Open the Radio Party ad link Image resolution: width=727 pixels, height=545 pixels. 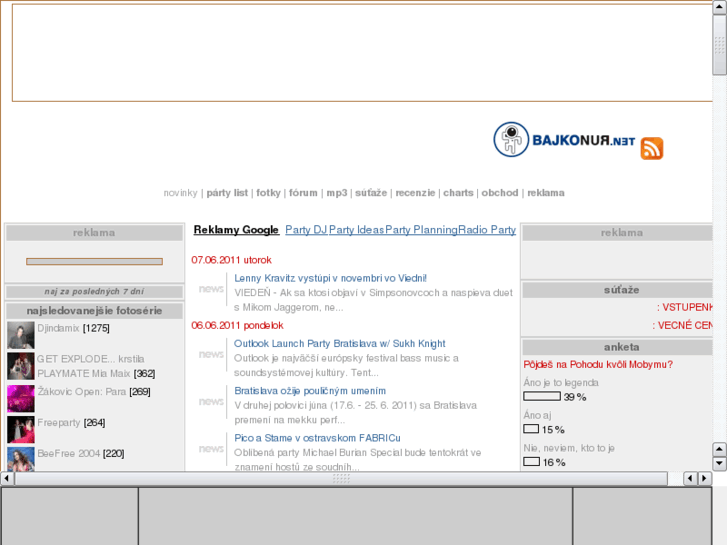[x=487, y=230]
